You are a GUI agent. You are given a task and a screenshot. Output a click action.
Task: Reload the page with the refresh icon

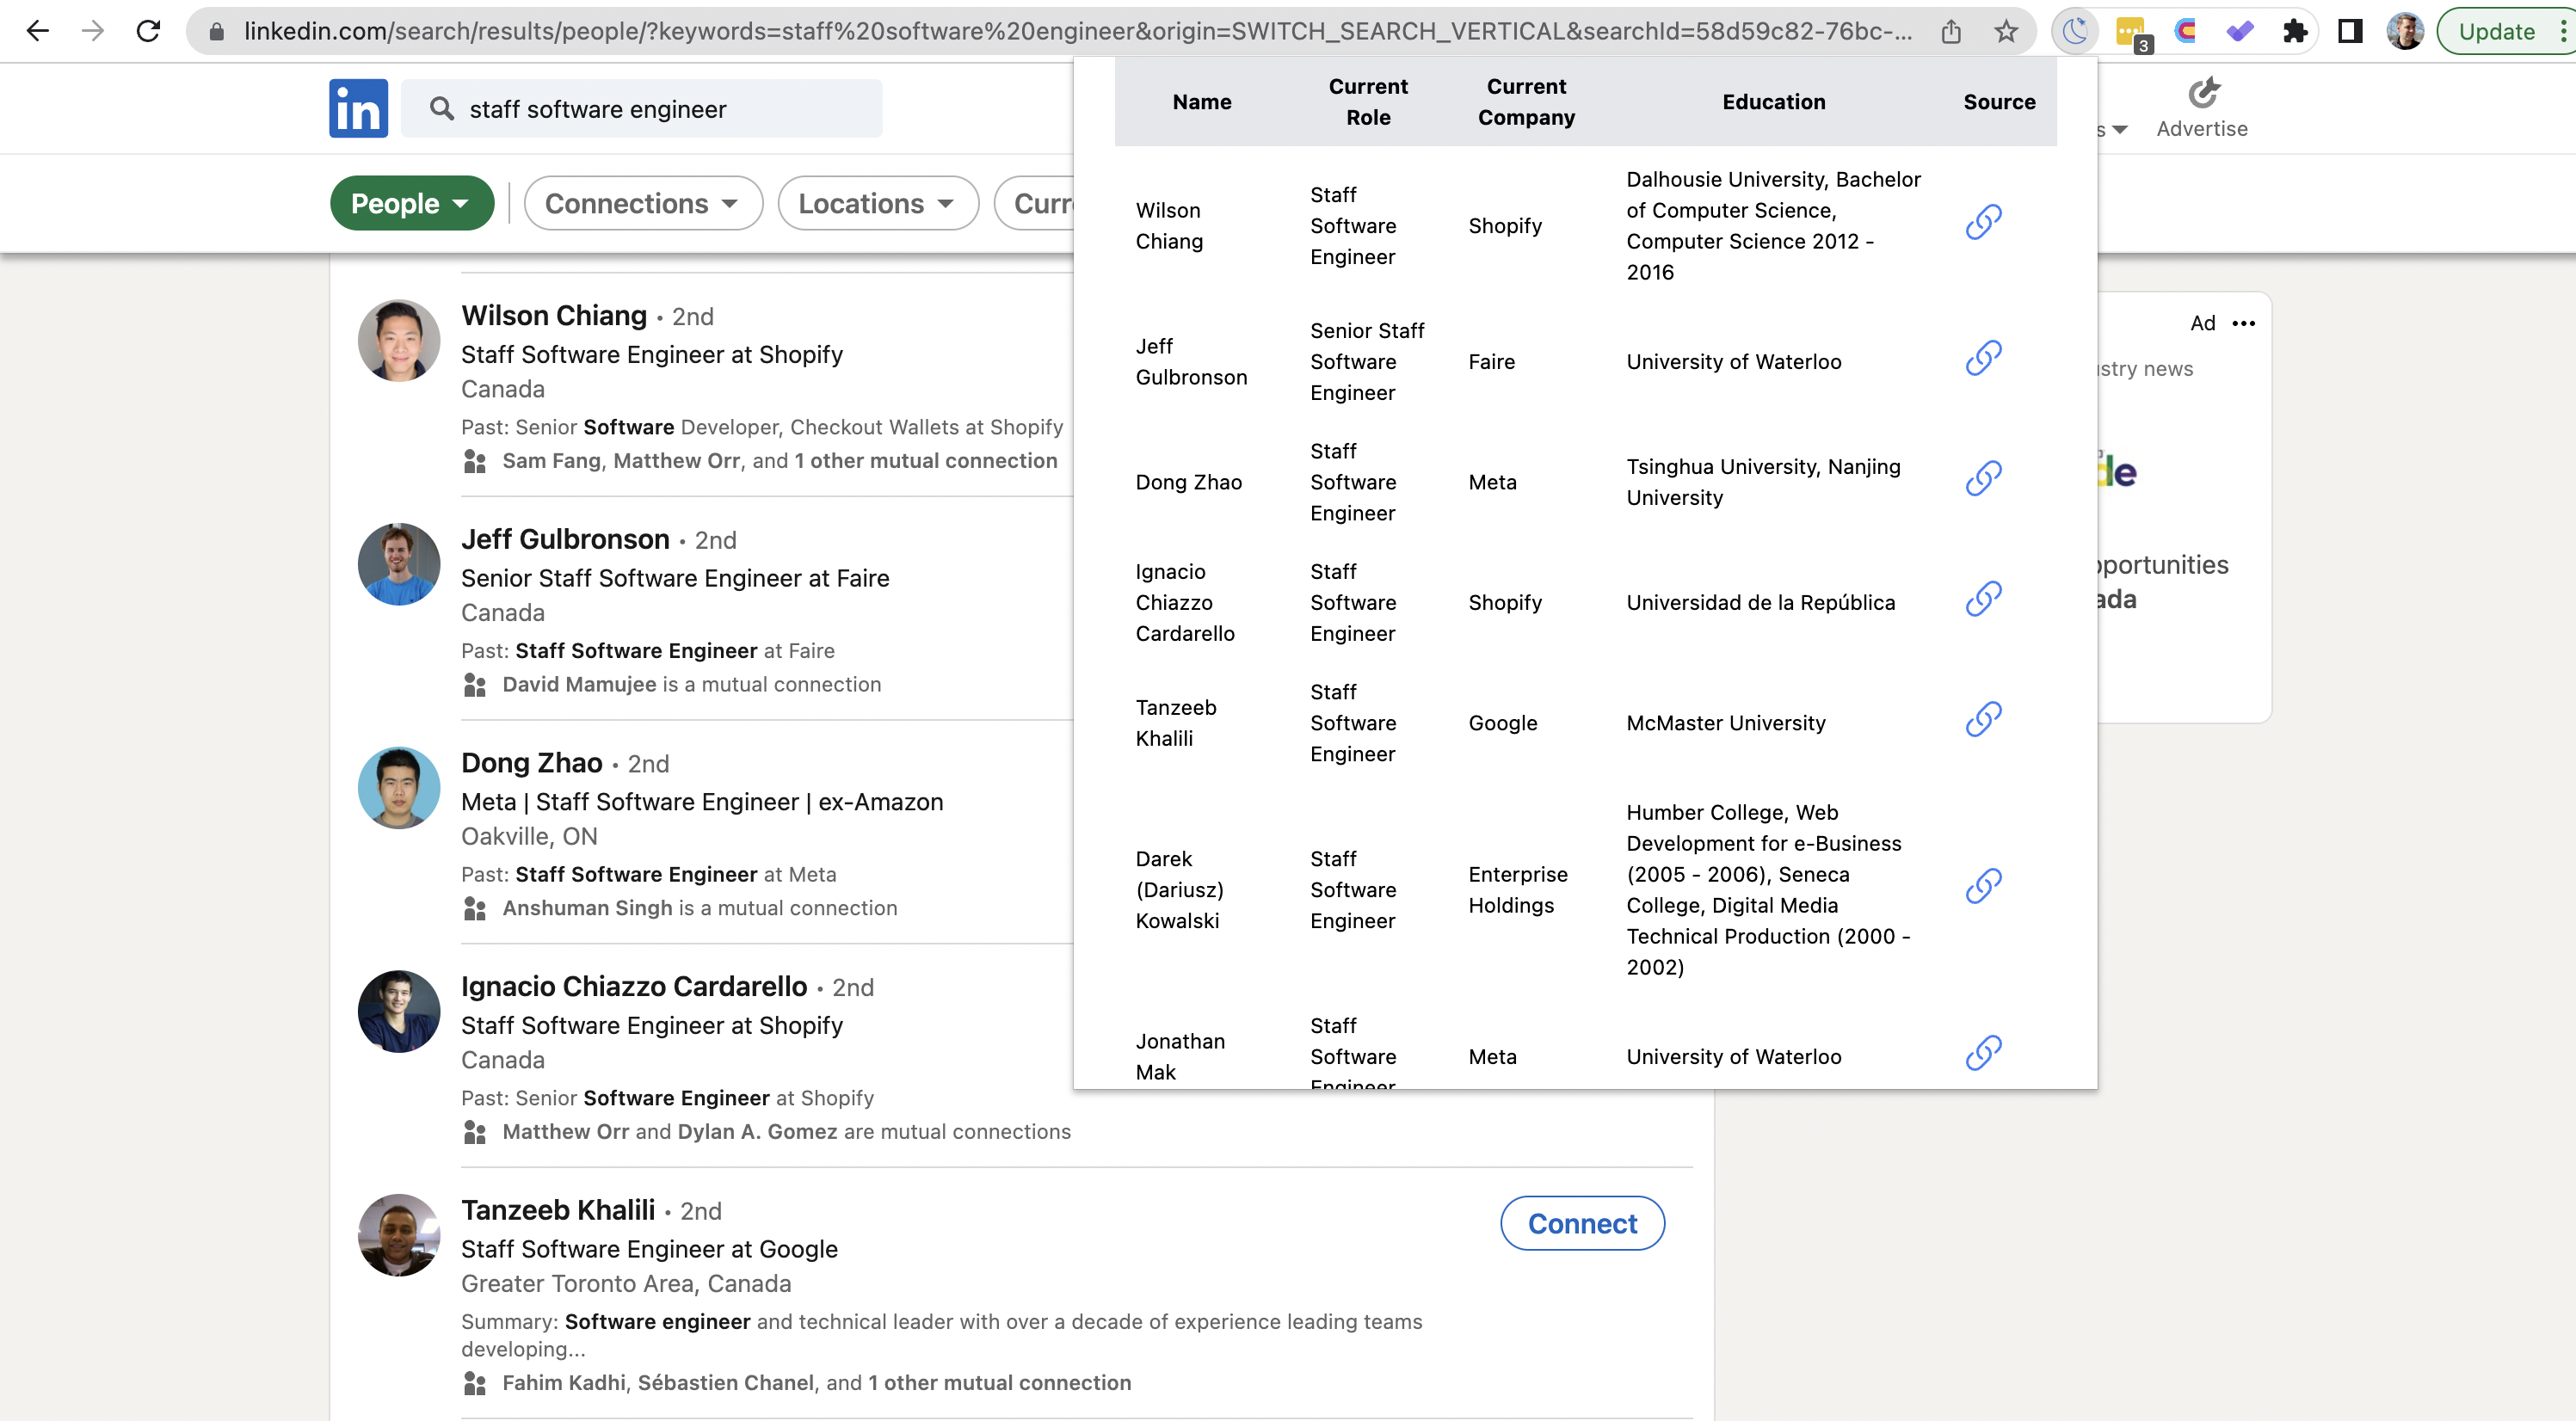click(149, 30)
